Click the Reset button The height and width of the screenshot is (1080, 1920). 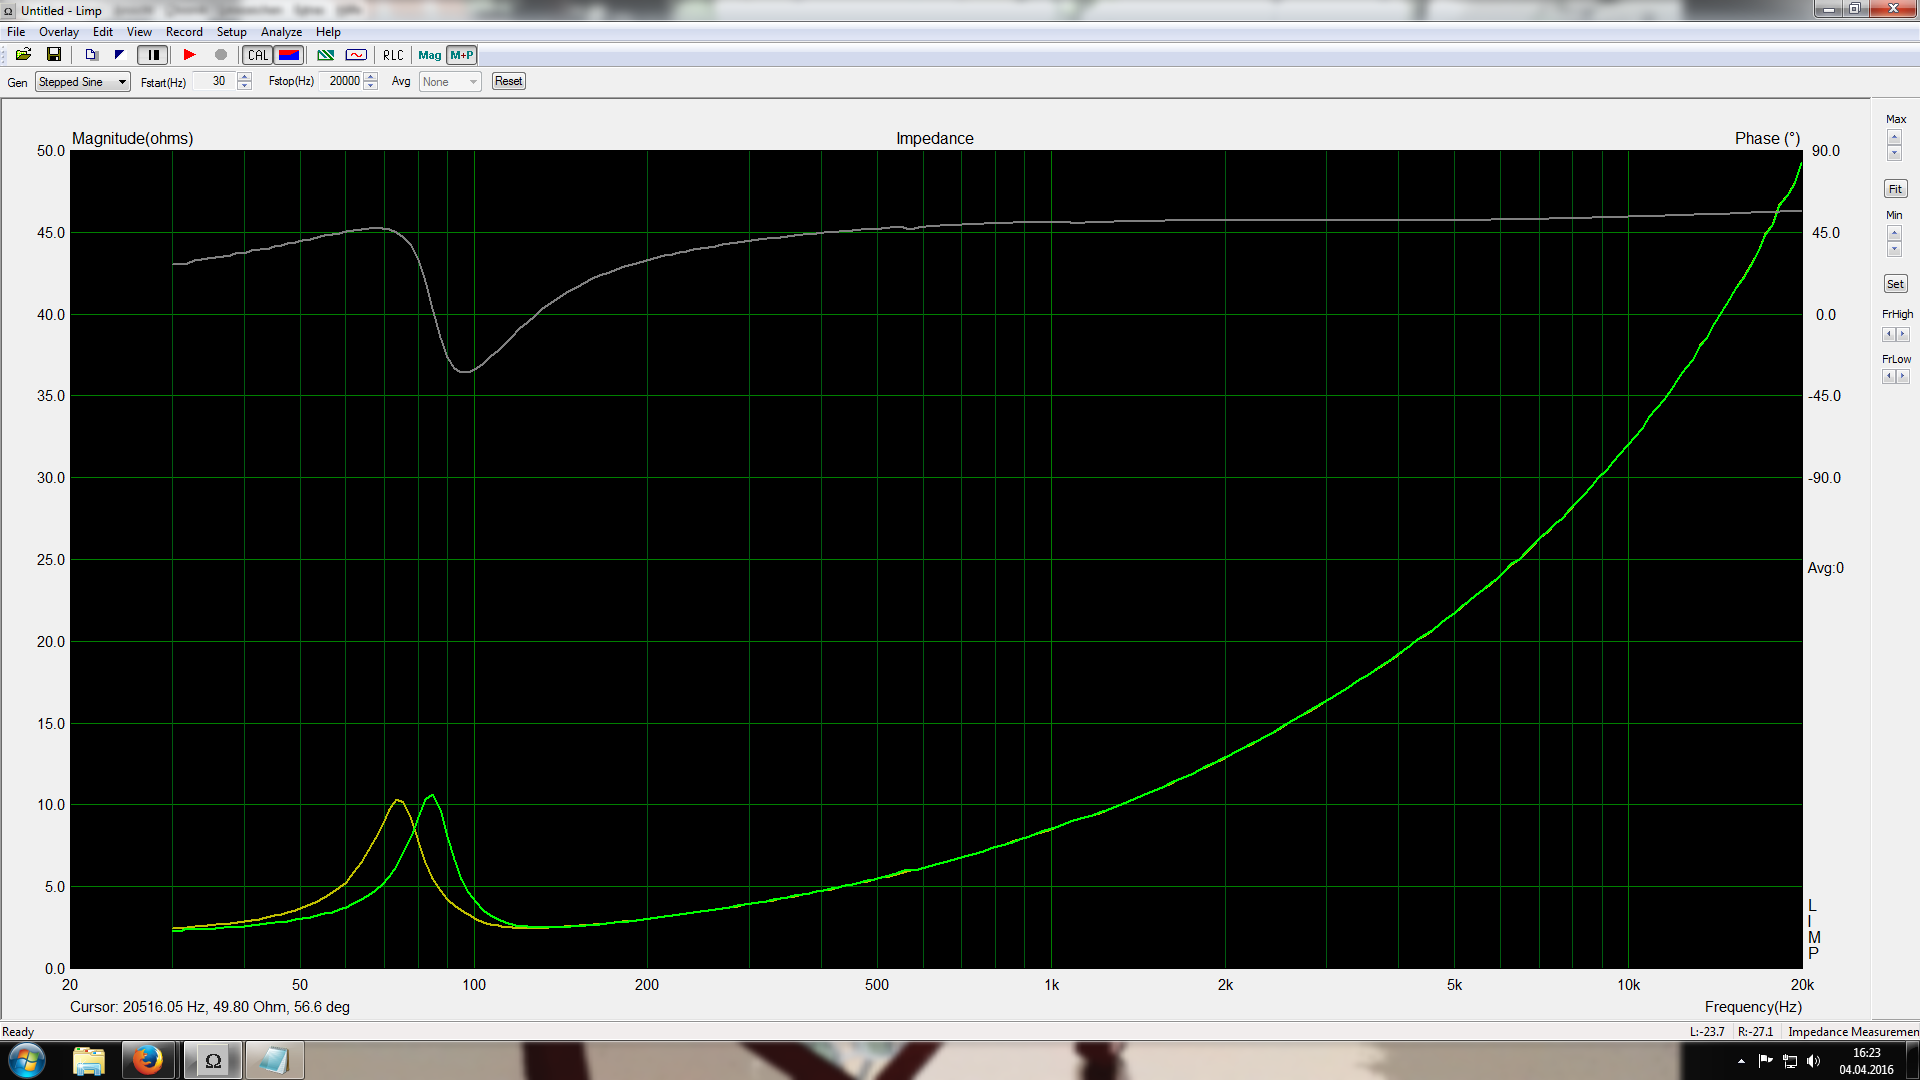[508, 82]
